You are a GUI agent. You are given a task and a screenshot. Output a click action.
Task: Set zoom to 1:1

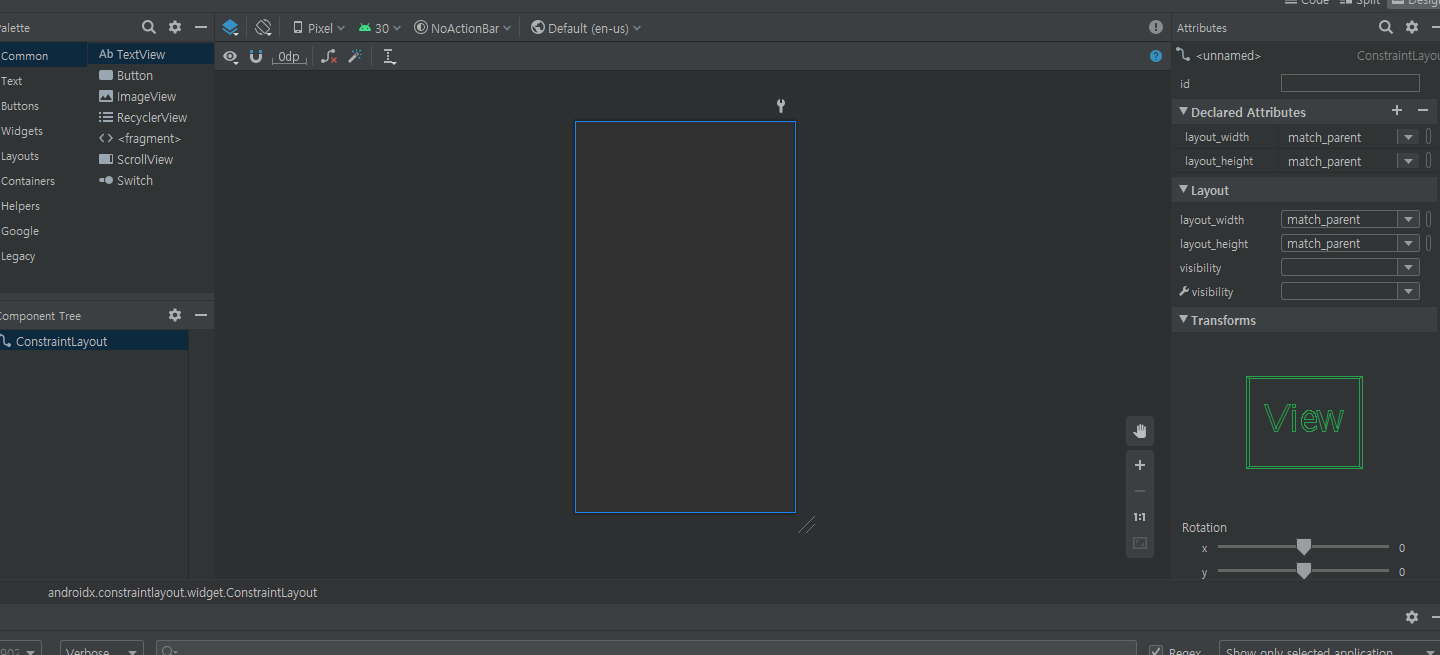pos(1139,517)
